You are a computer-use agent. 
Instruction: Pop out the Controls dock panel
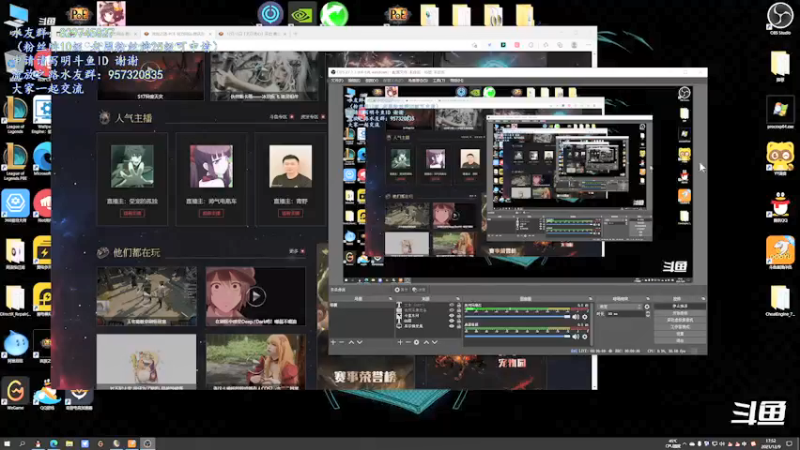coord(703,298)
